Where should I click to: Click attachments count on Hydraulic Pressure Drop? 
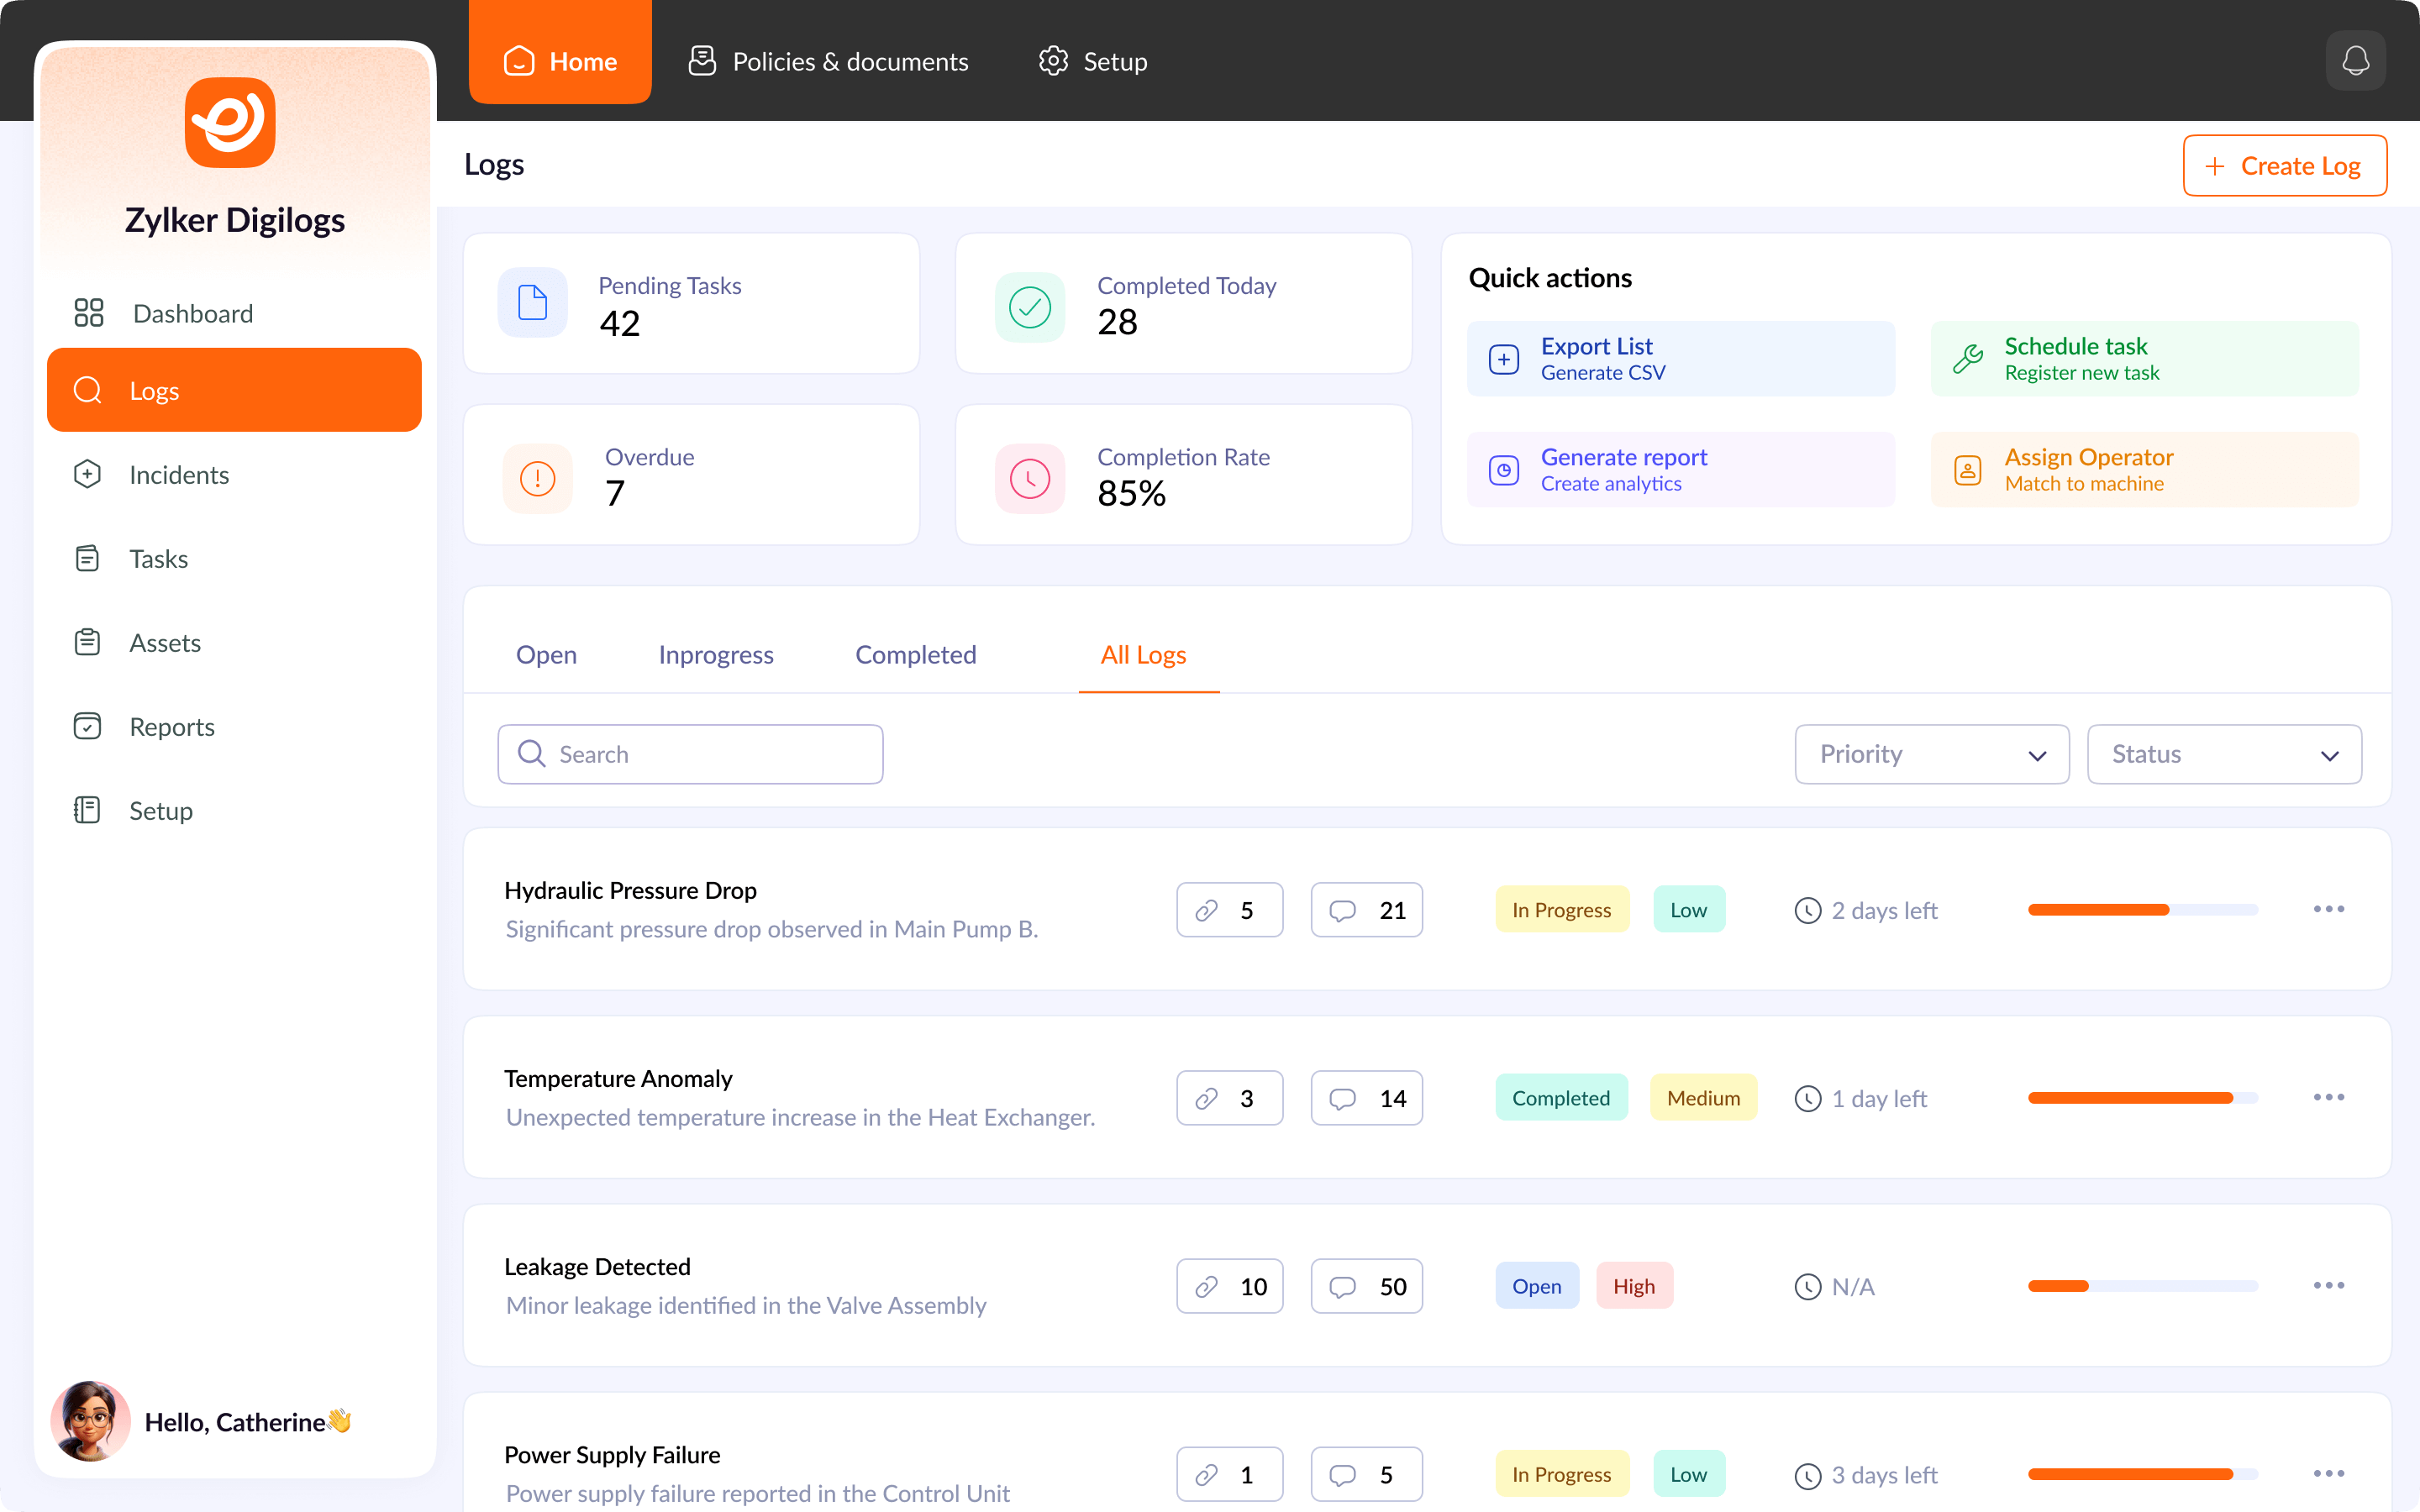pos(1229,910)
